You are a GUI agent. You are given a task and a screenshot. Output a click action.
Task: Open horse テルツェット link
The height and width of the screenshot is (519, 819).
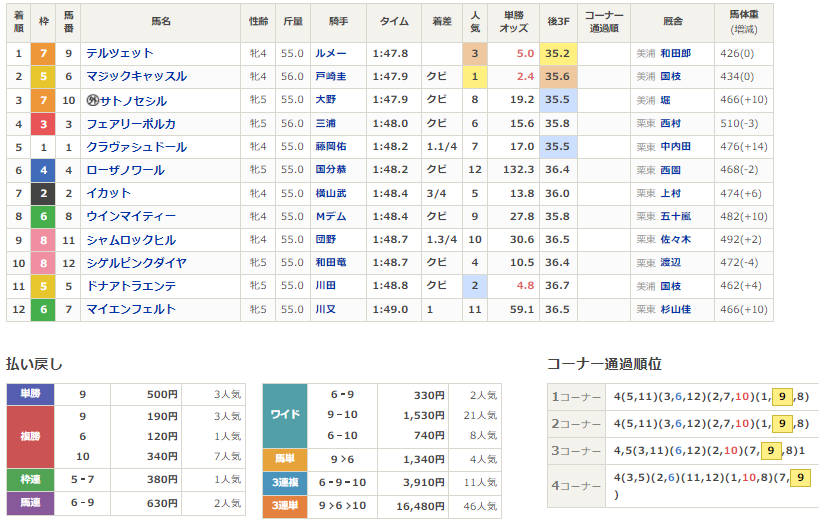click(120, 53)
